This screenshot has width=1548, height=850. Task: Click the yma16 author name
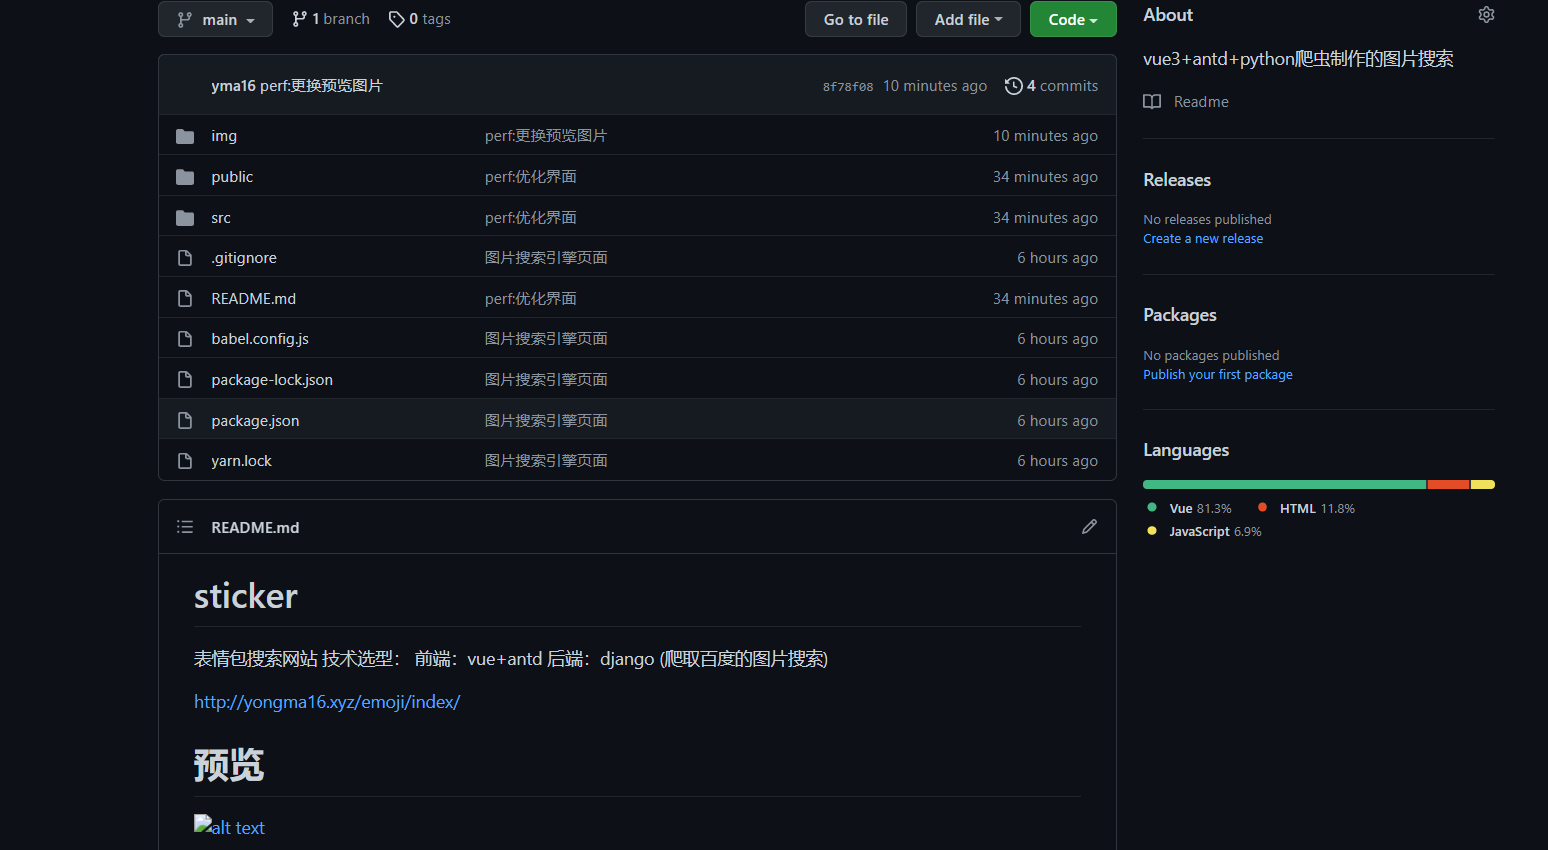[233, 86]
